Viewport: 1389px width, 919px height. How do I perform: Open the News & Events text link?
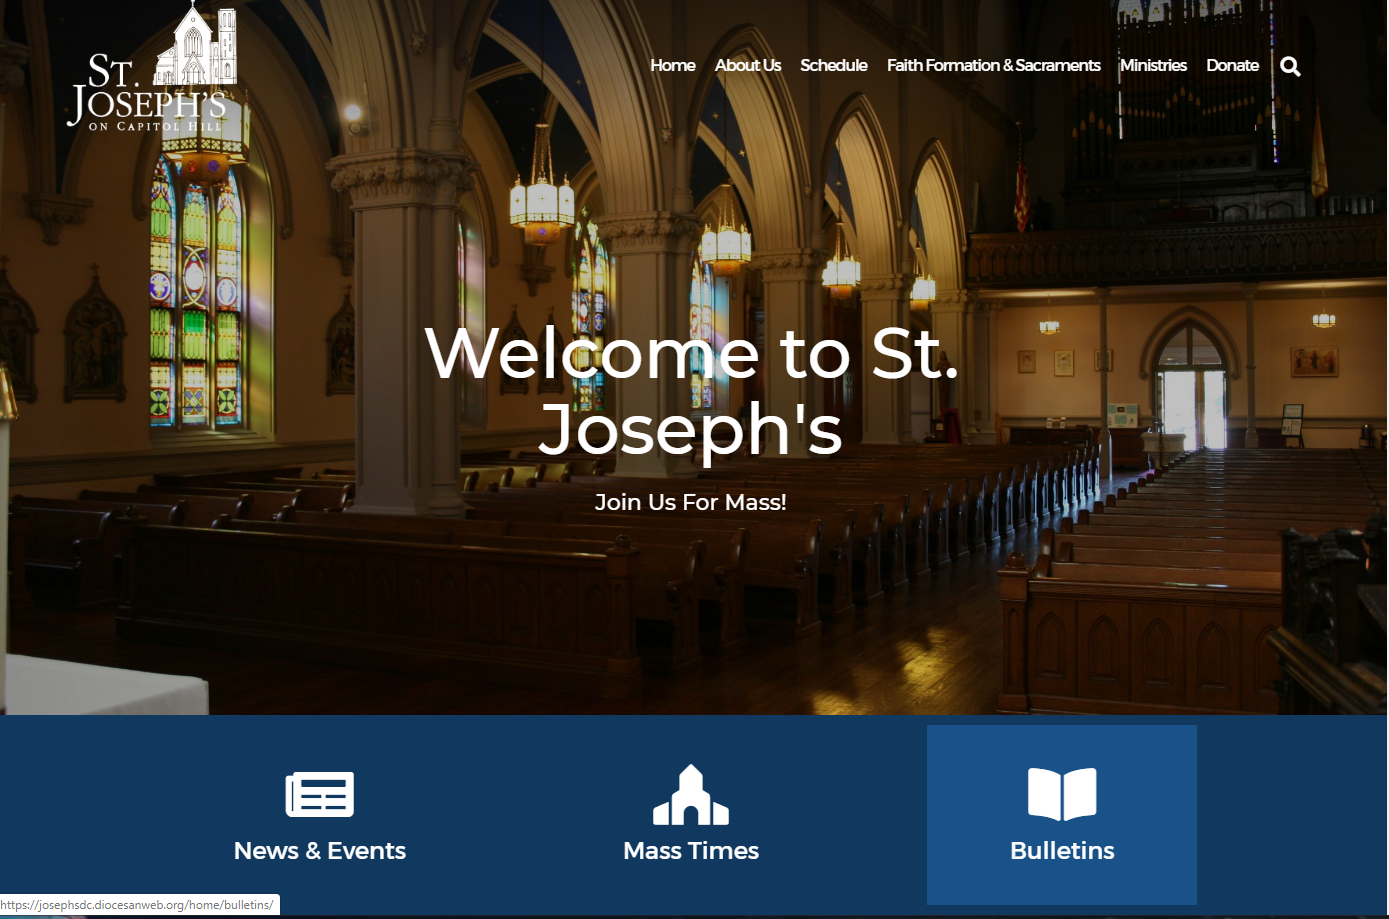pos(320,851)
